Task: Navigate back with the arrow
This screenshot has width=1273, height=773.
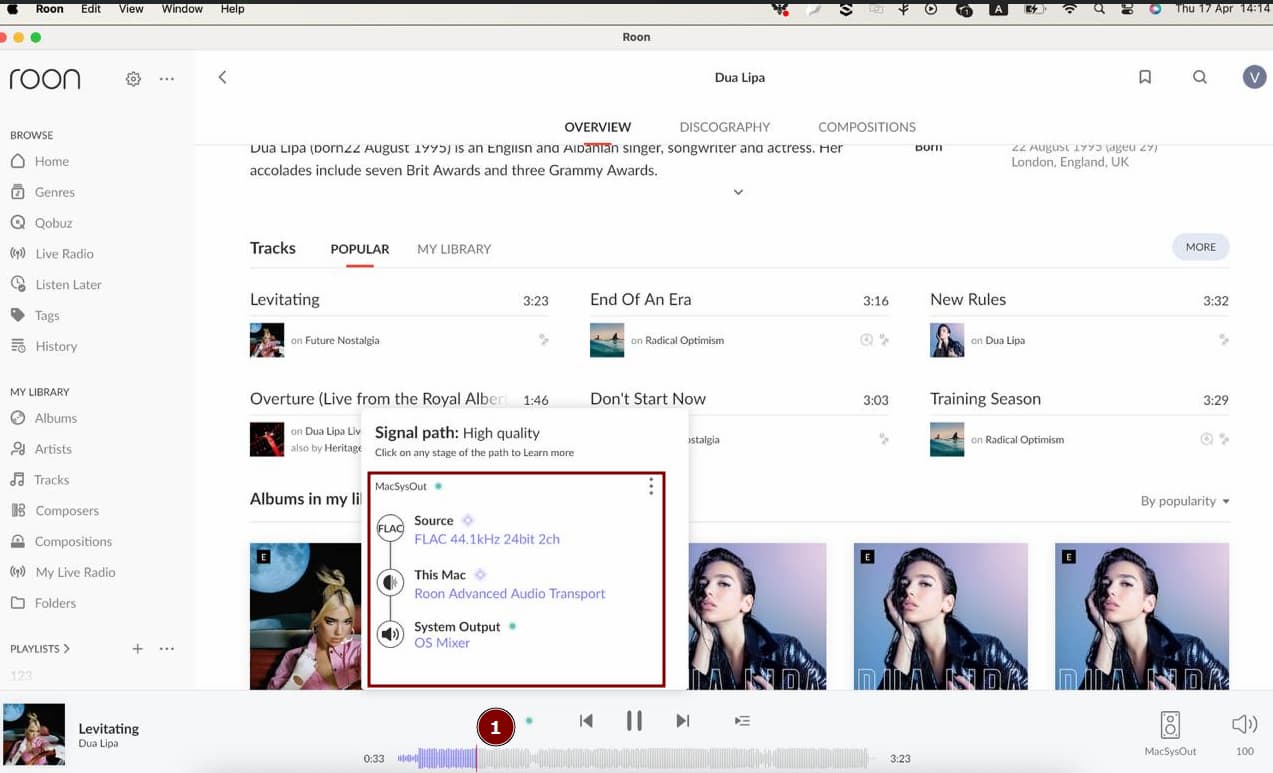Action: coord(222,77)
